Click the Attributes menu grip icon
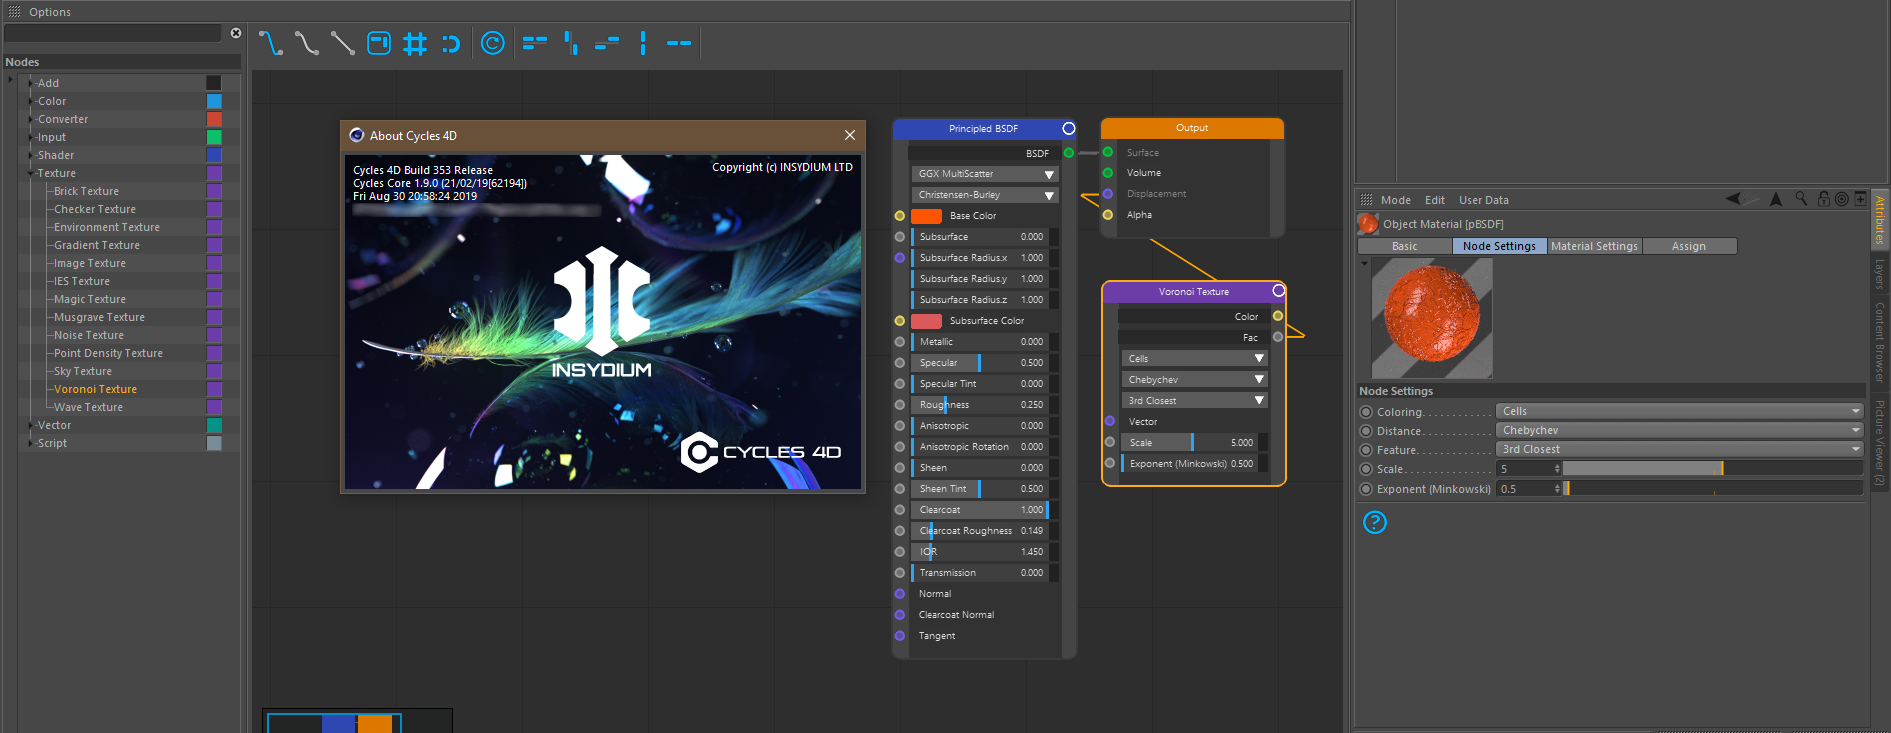This screenshot has width=1891, height=733. [x=1366, y=200]
